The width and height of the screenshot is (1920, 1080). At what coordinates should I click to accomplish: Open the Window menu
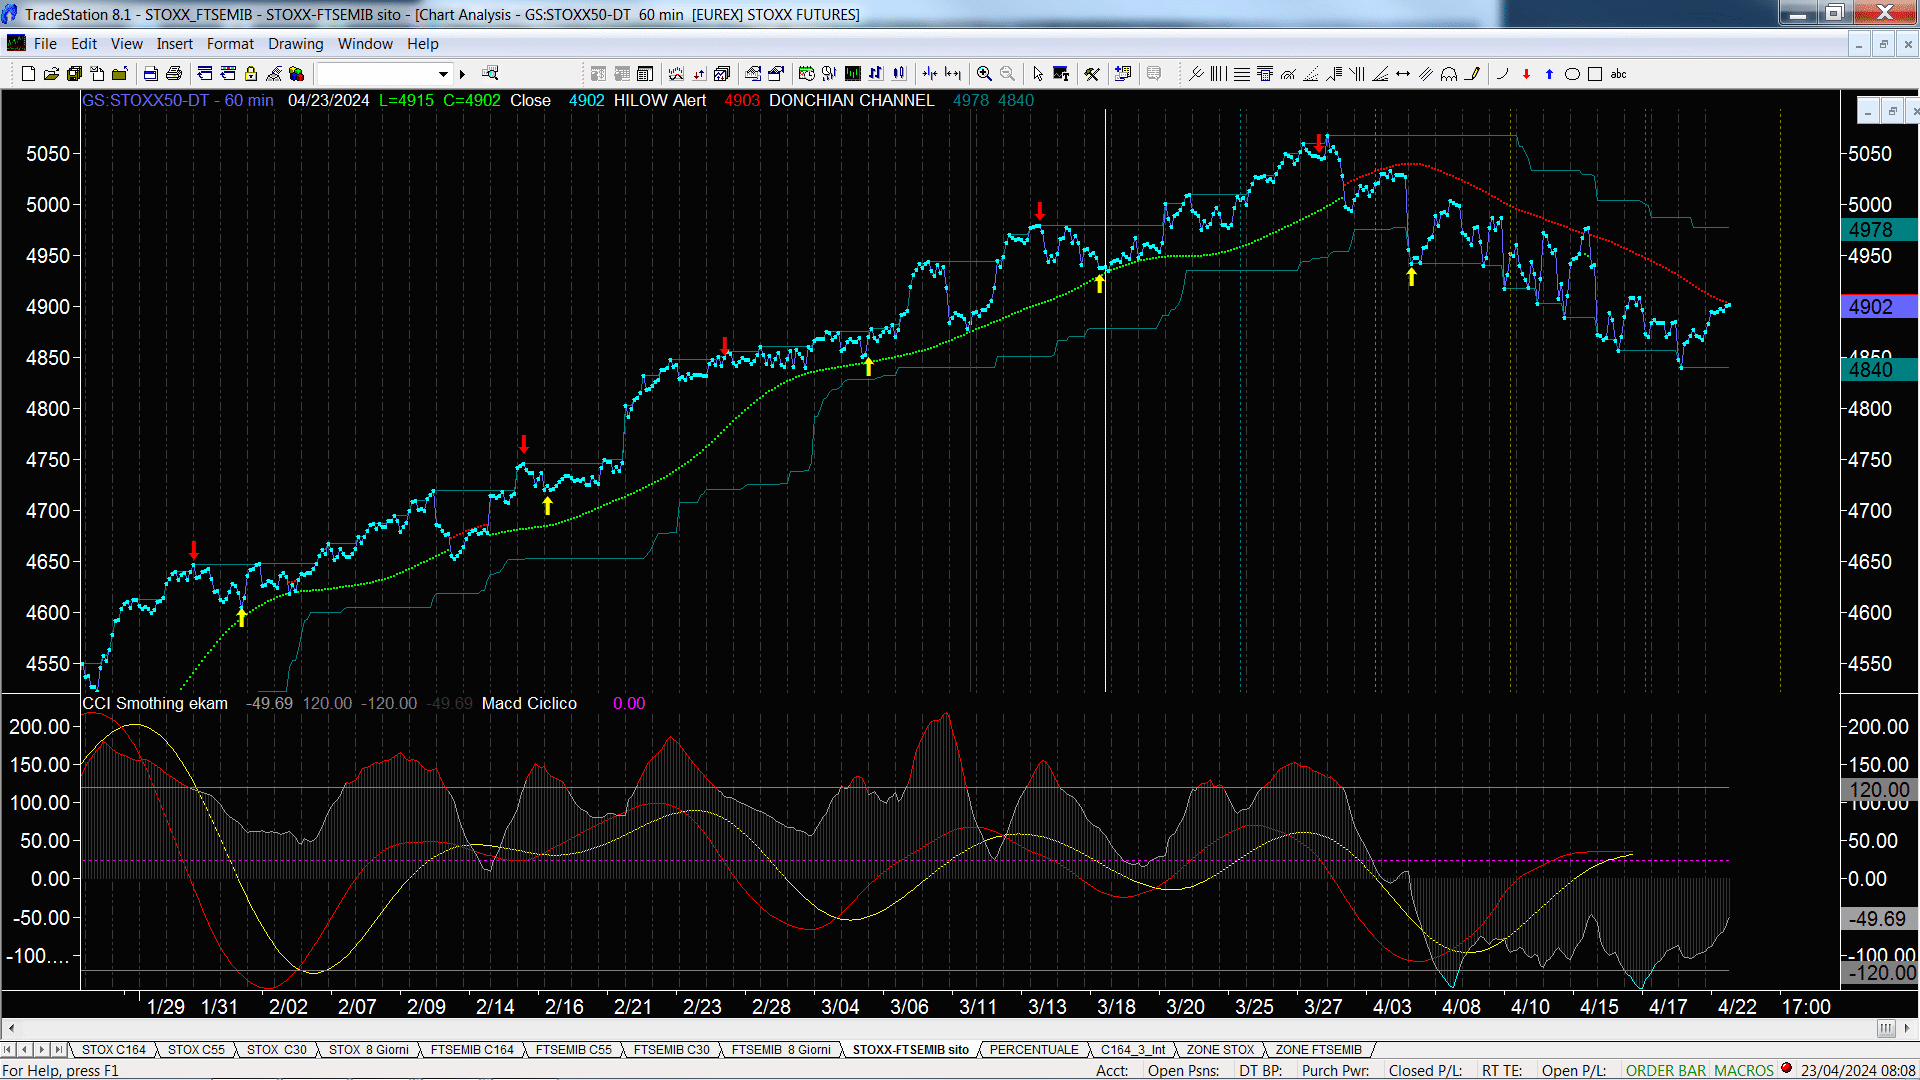click(365, 44)
